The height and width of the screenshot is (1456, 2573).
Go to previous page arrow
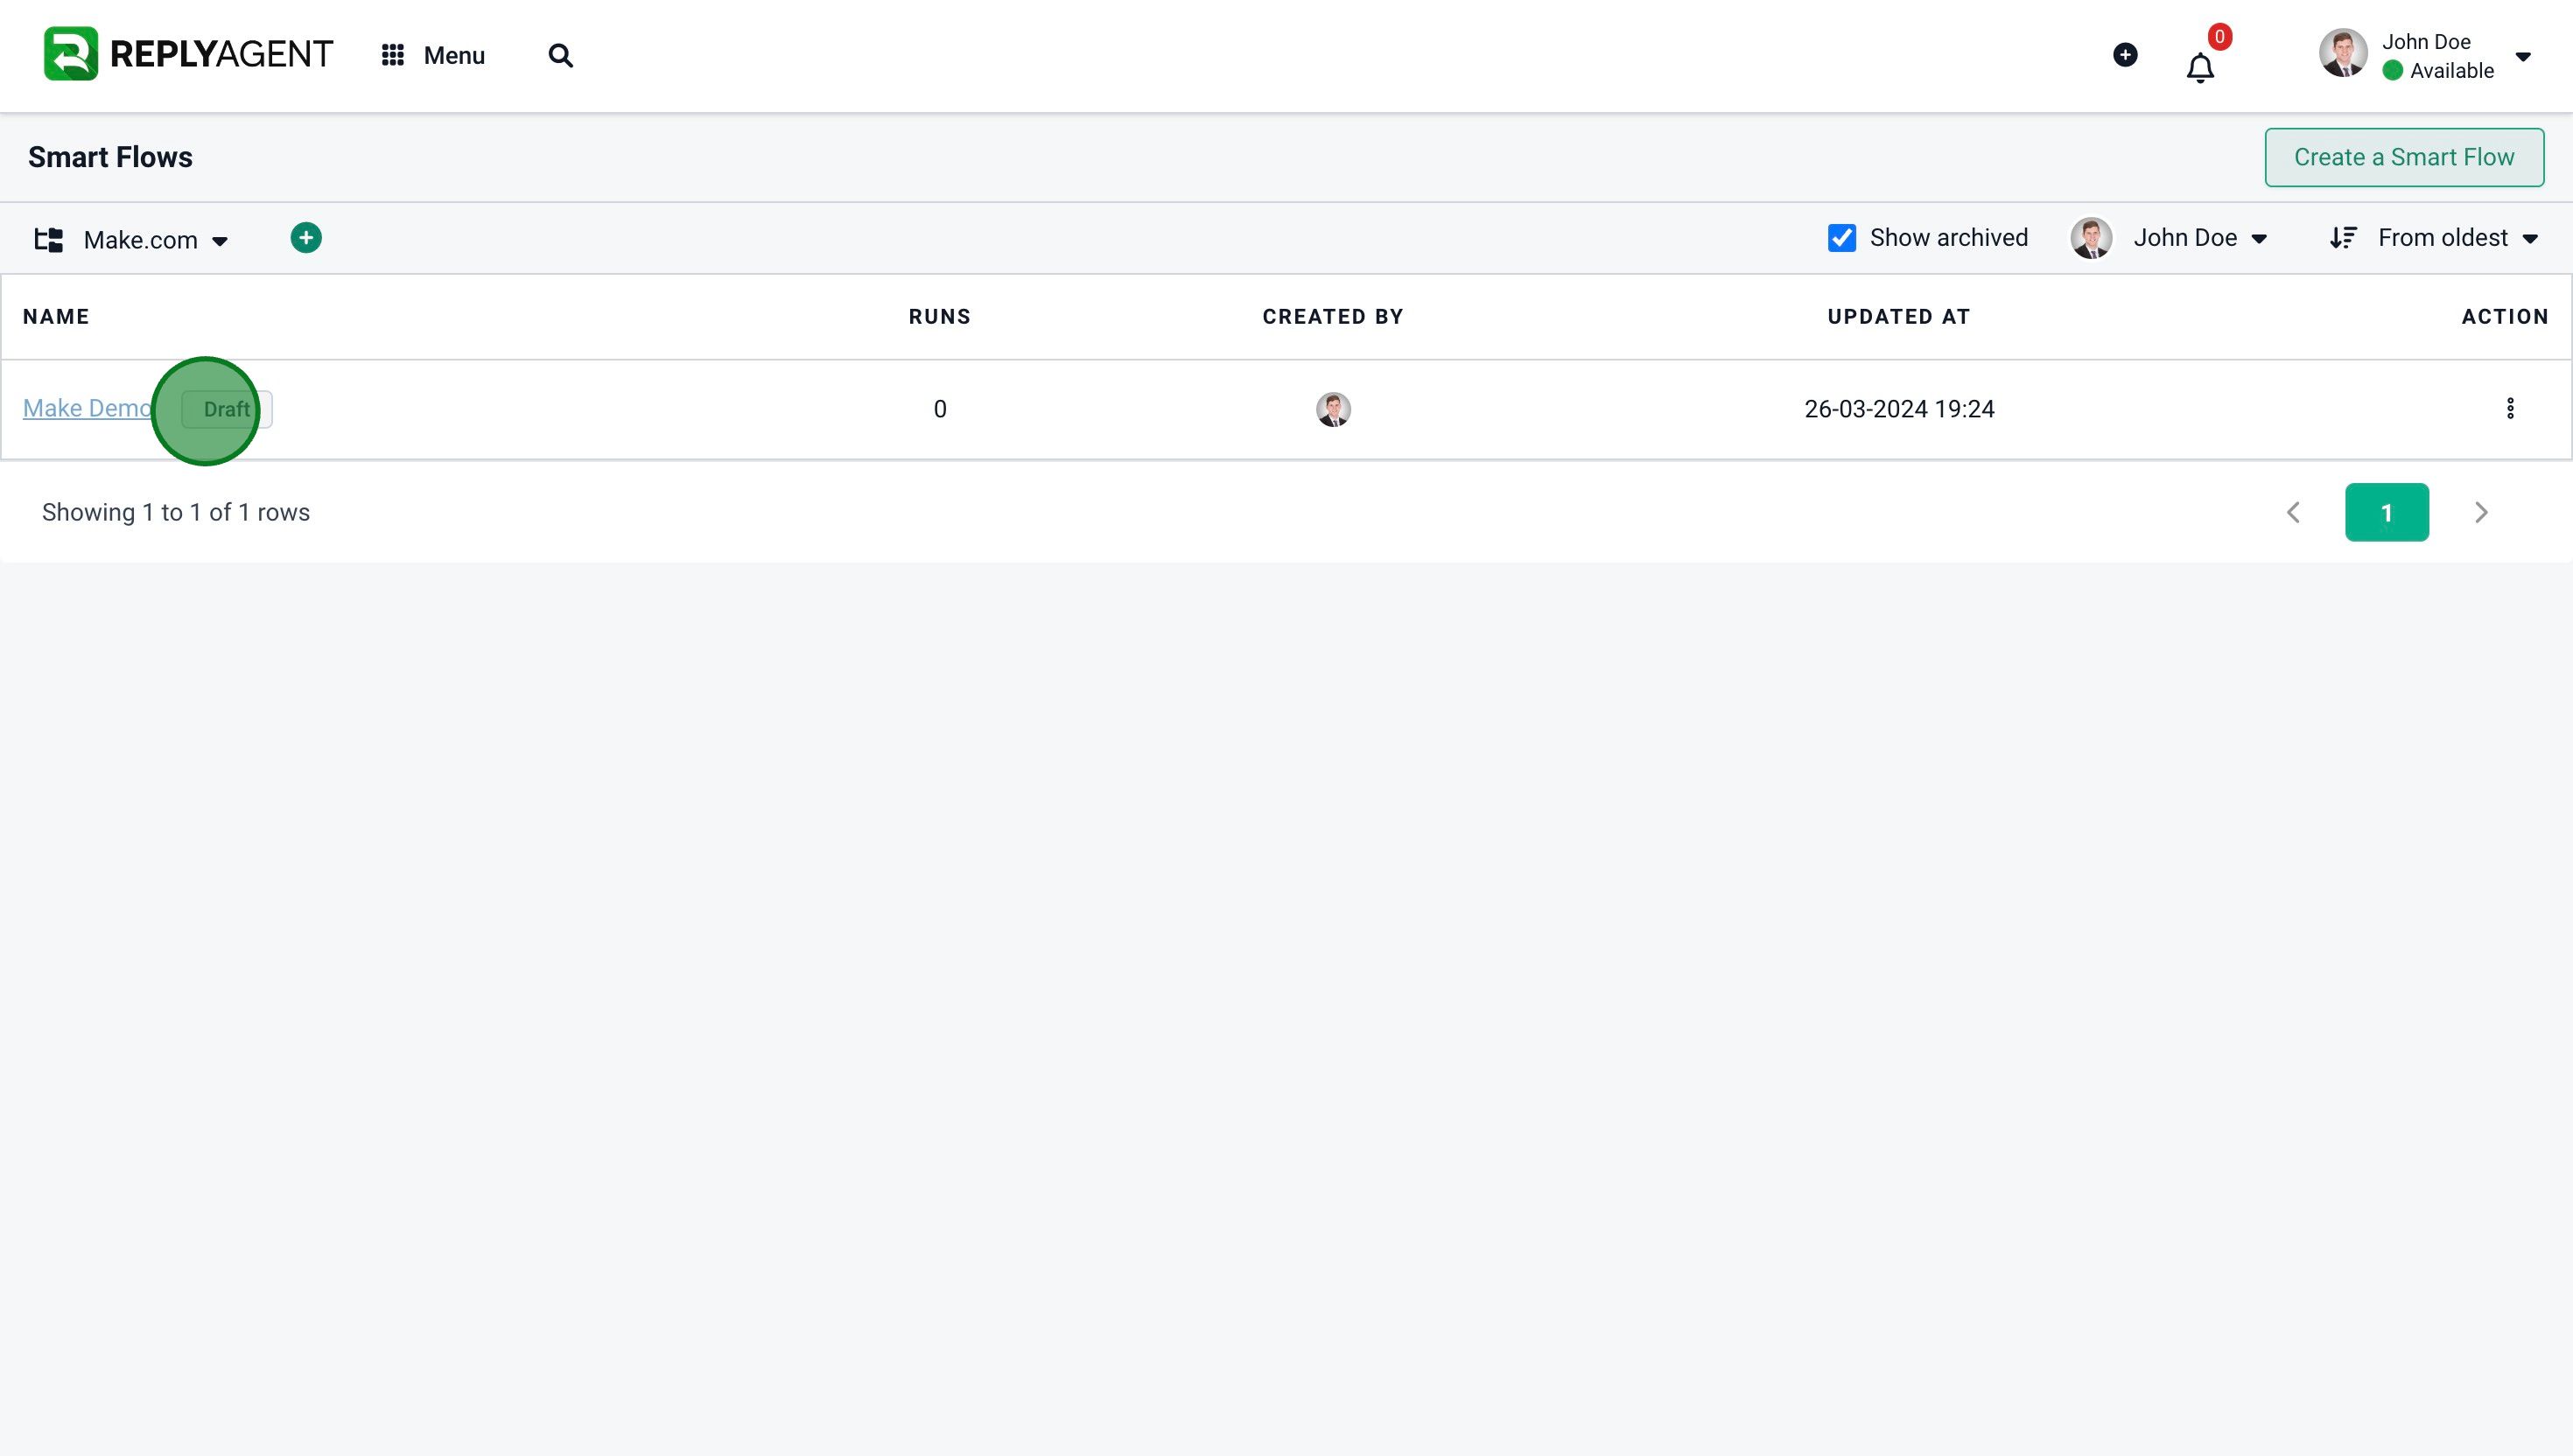[x=2293, y=512]
